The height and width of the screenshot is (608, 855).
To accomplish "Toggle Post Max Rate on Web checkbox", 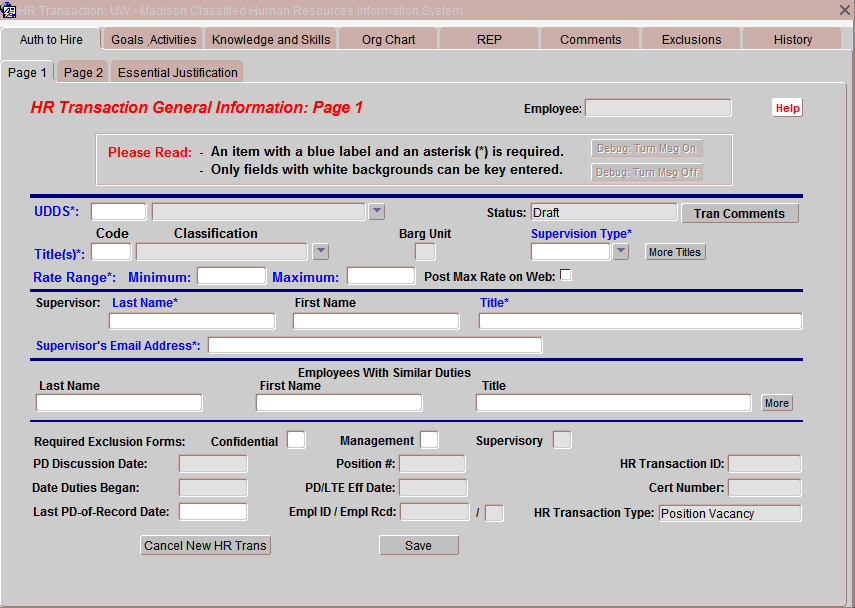I will [566, 275].
